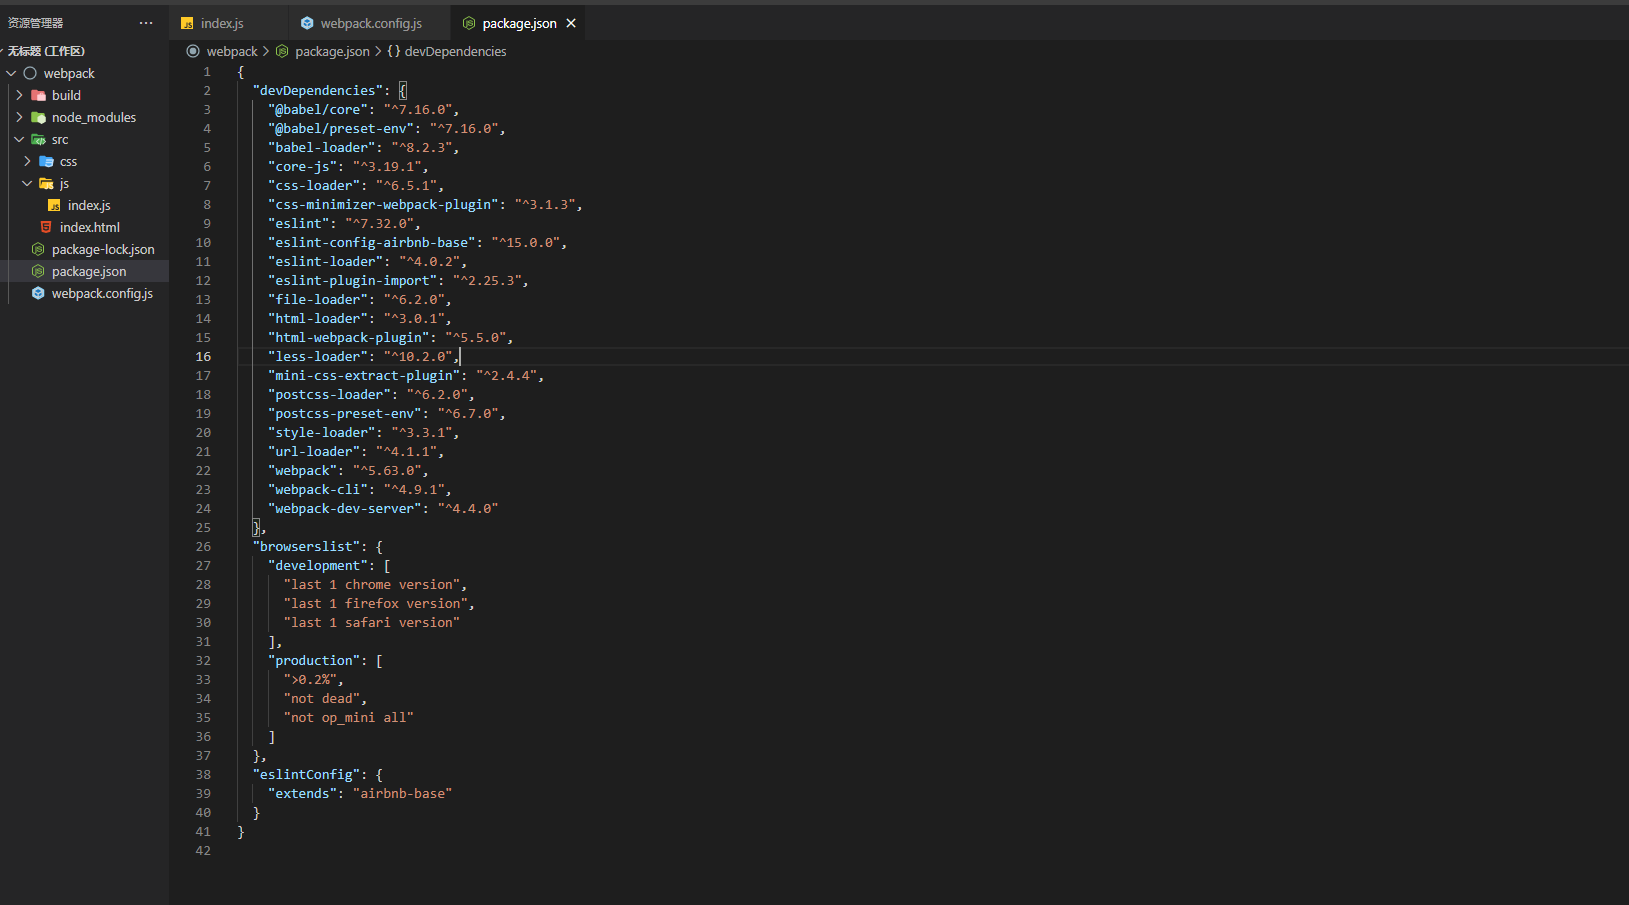Expand the node_modules folder chevron
This screenshot has width=1629, height=905.
point(19,117)
